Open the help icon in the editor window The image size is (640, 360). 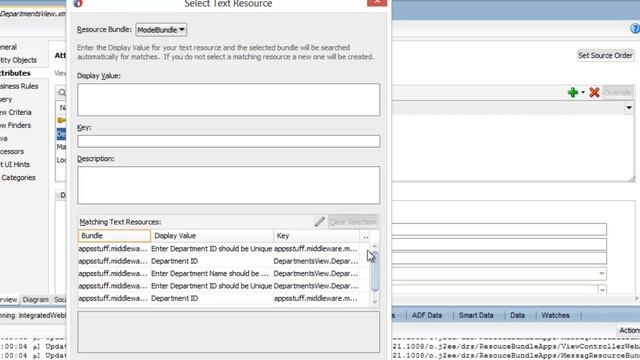[x=635, y=29]
